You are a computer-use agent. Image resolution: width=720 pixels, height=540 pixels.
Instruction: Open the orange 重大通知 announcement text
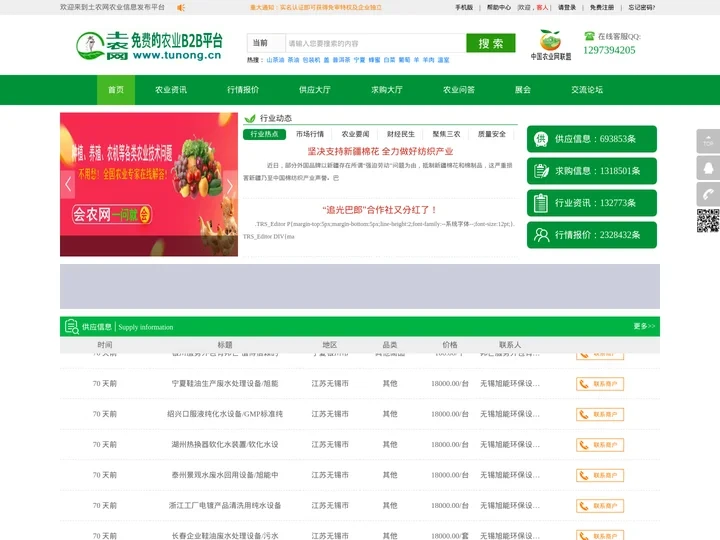(x=315, y=7)
